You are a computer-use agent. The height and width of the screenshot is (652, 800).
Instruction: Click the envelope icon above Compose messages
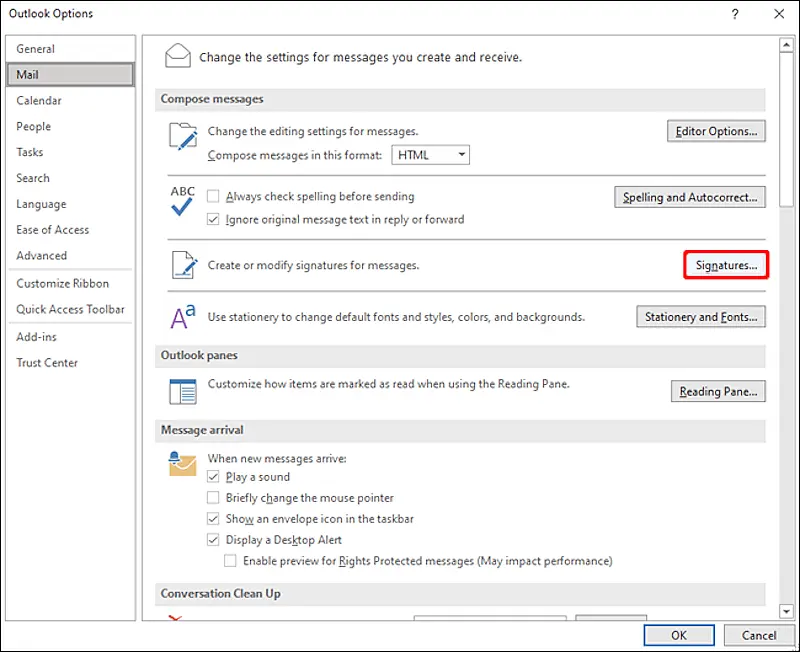[x=178, y=55]
